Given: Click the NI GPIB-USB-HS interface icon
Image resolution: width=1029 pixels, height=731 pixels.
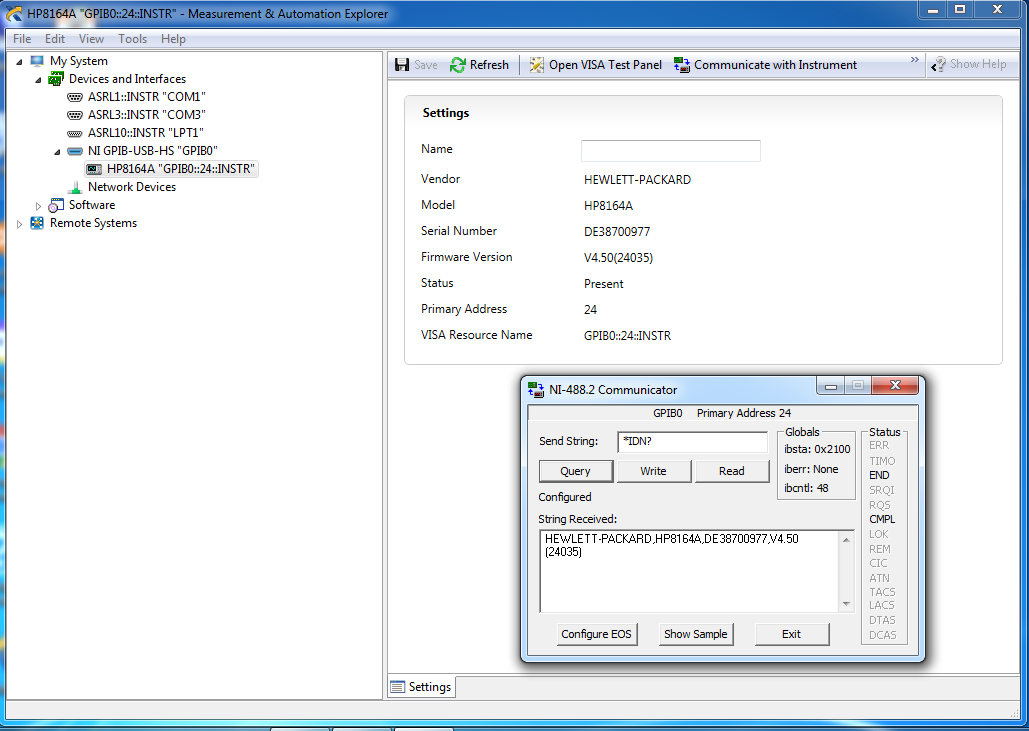Looking at the screenshot, I should 75,151.
